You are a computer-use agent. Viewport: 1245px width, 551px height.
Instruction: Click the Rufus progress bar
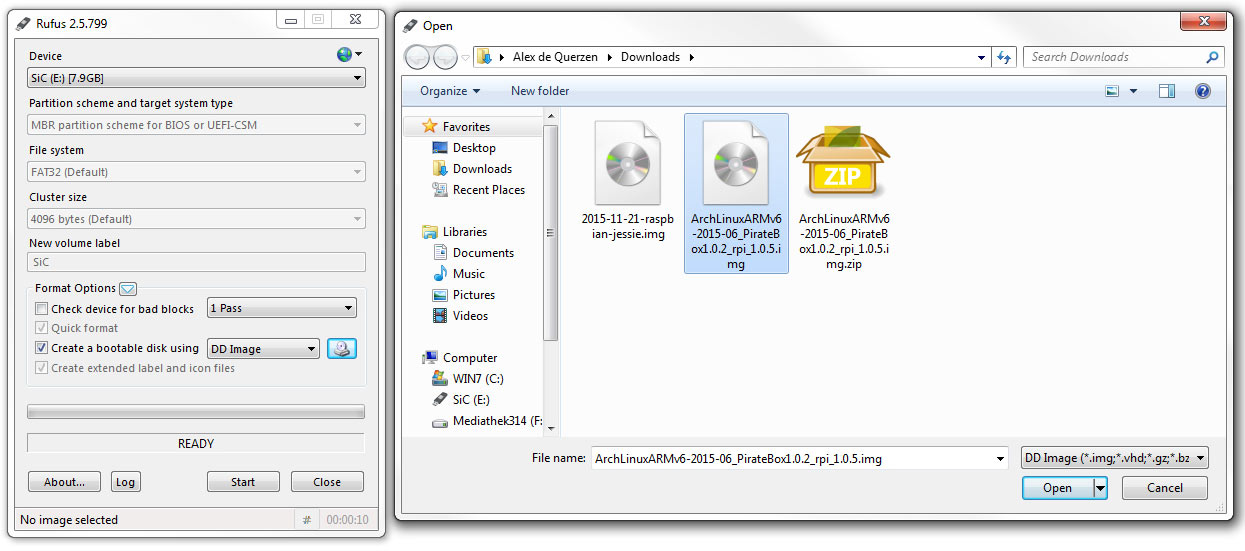click(x=196, y=412)
